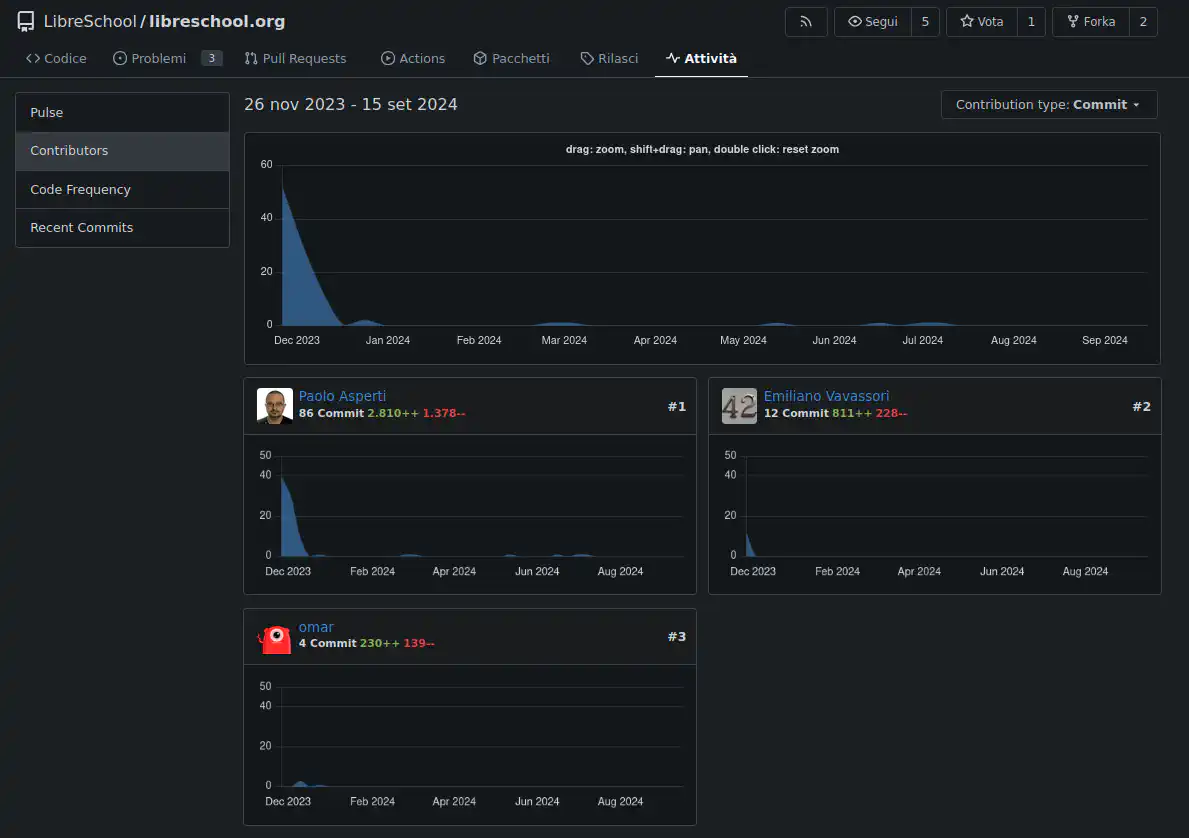Click the pulse icon on Attività tab
The height and width of the screenshot is (838, 1189).
pos(673,58)
